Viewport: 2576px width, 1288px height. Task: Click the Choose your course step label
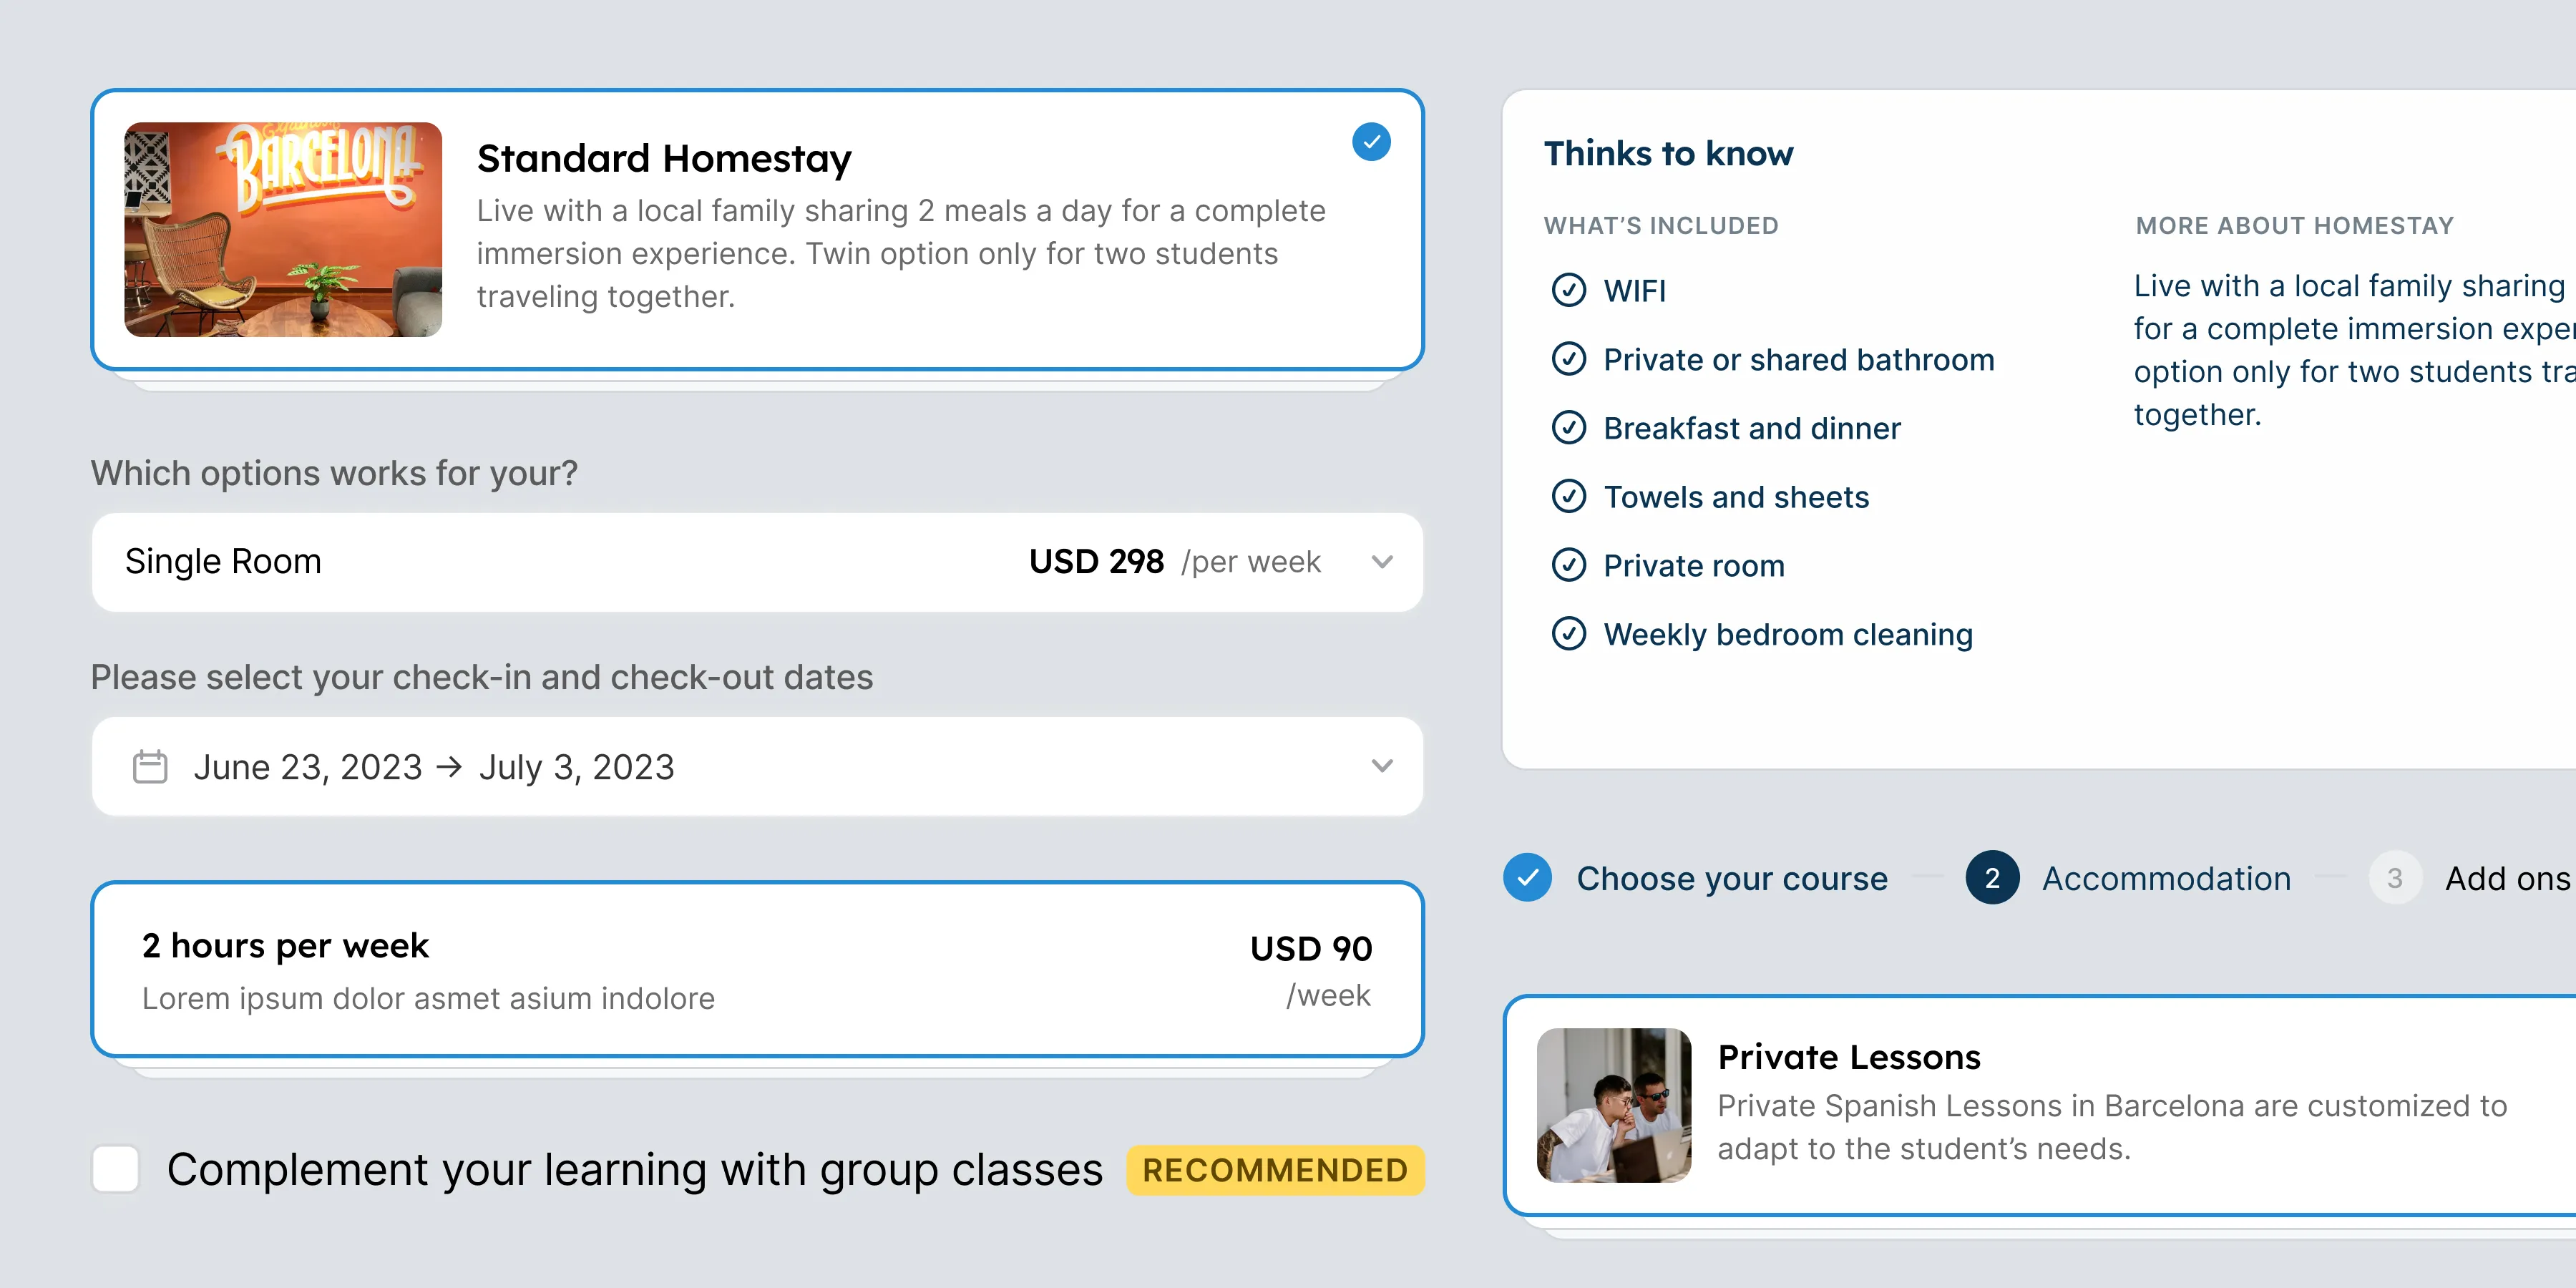1732,878
